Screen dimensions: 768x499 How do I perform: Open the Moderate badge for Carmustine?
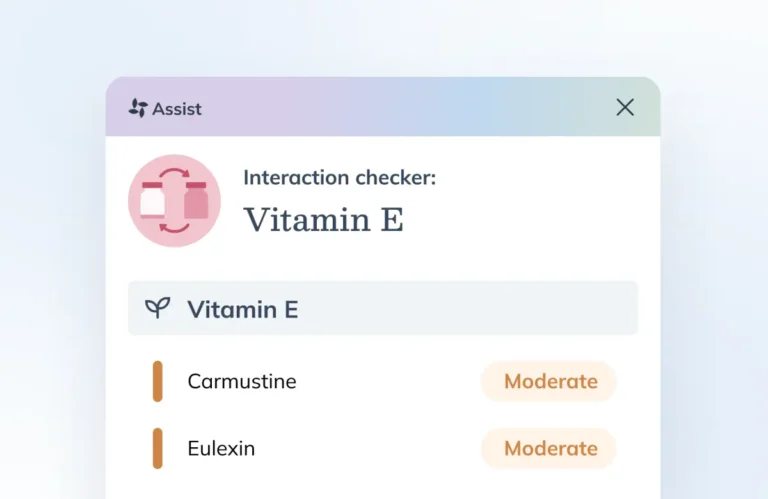[x=550, y=381]
